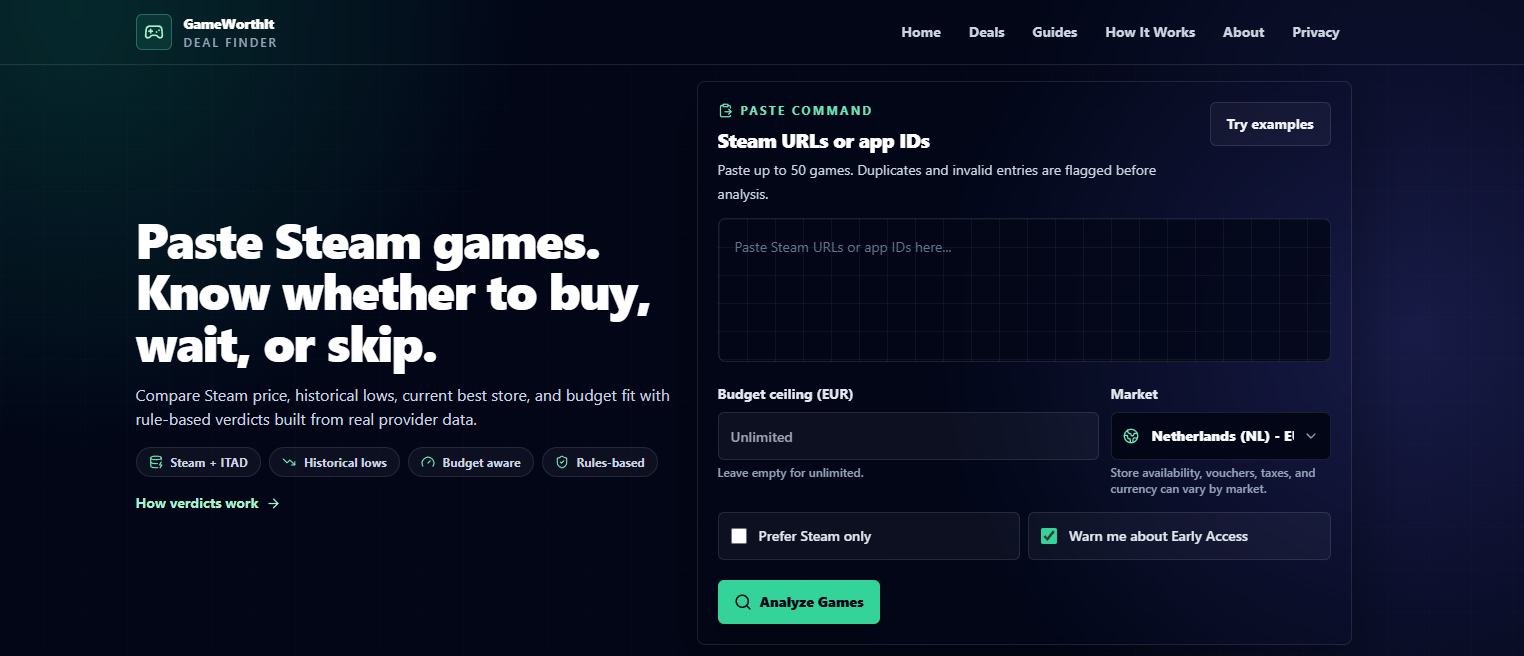This screenshot has height=656, width=1524.
Task: Click the trending-down icon in Historical lows chip
Action: pos(289,462)
